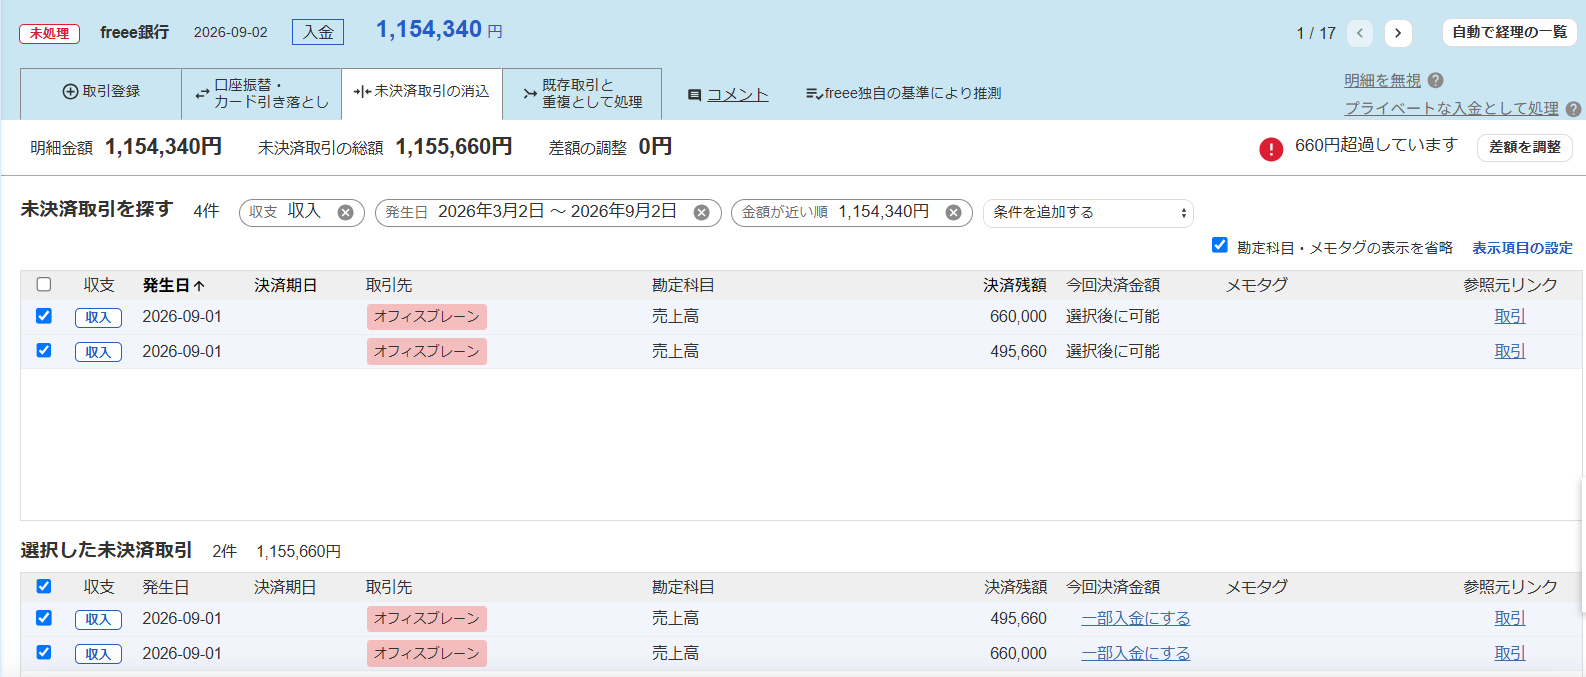The image size is (1586, 677).
Task: Tick the select-all checkbox in the 未決済取引を探す table header
Action: click(44, 284)
